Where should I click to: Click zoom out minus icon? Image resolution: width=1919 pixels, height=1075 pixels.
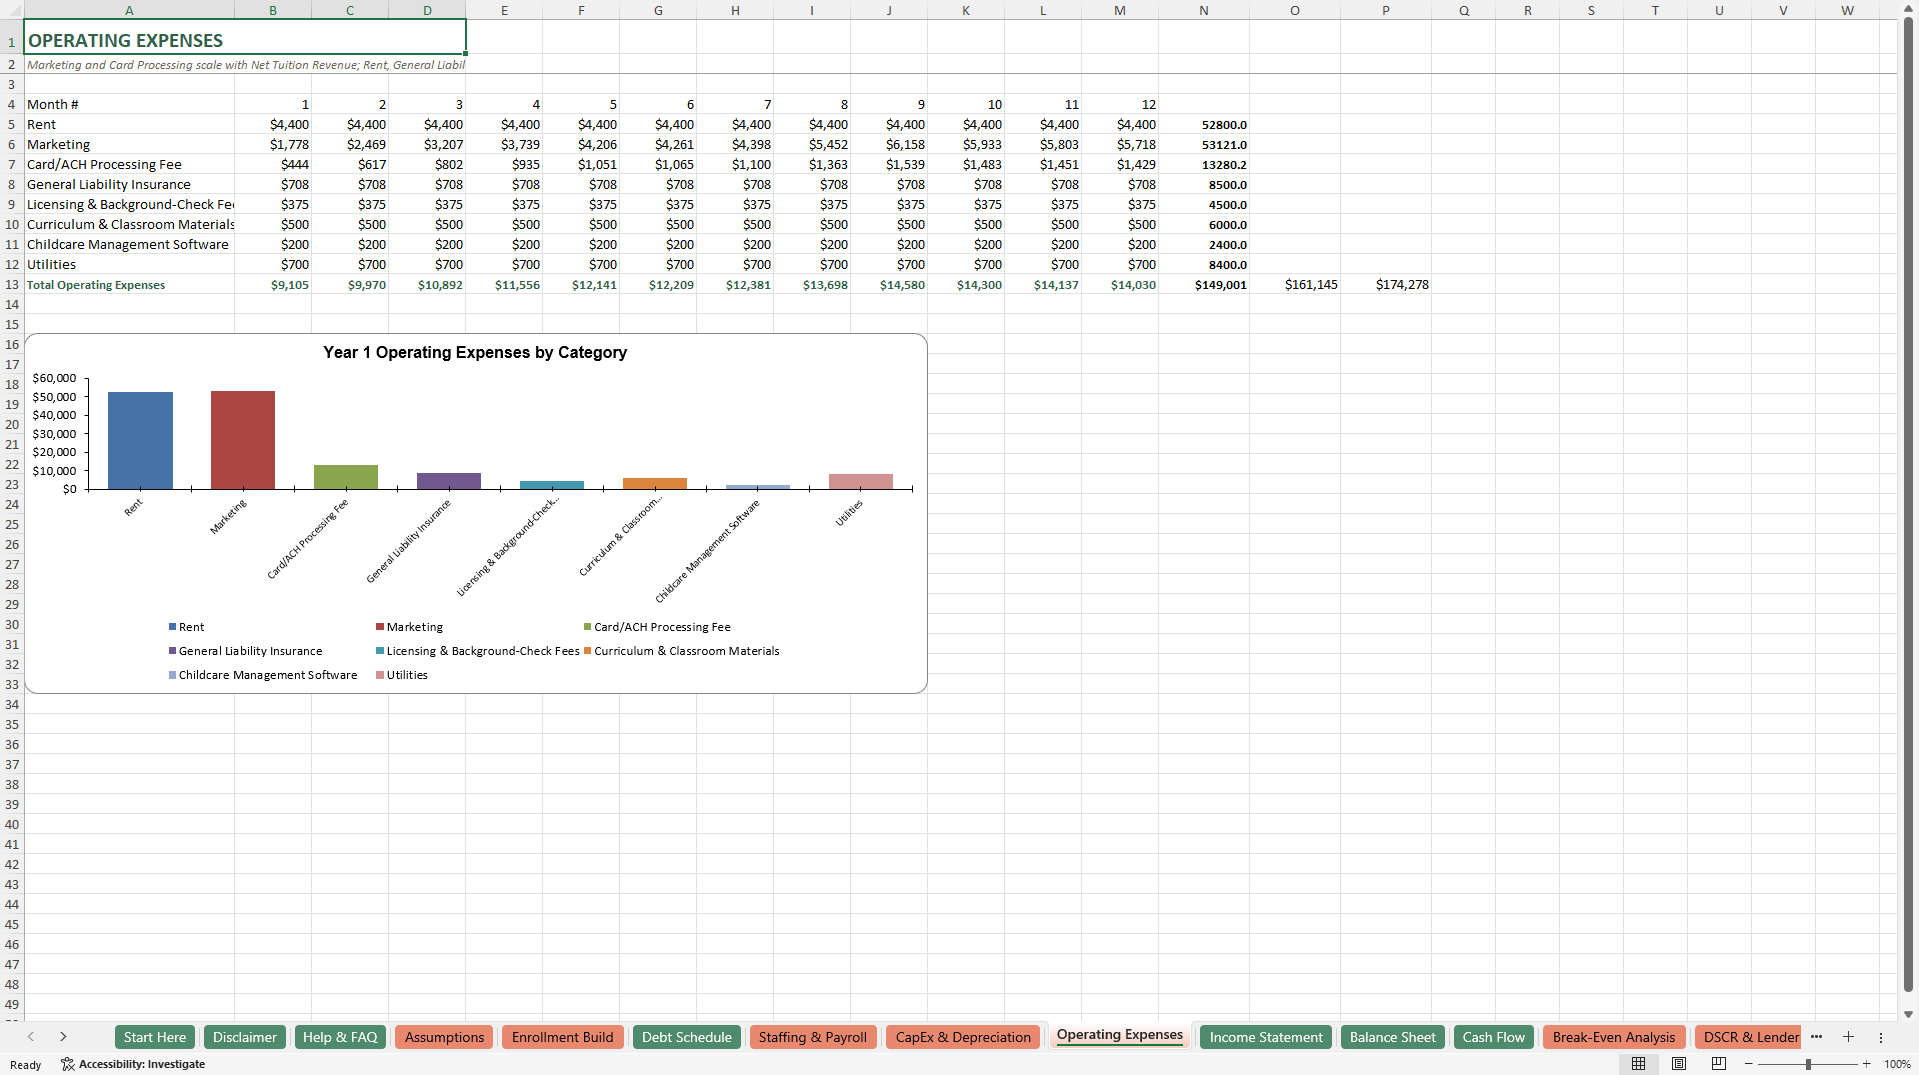coord(1749,1064)
